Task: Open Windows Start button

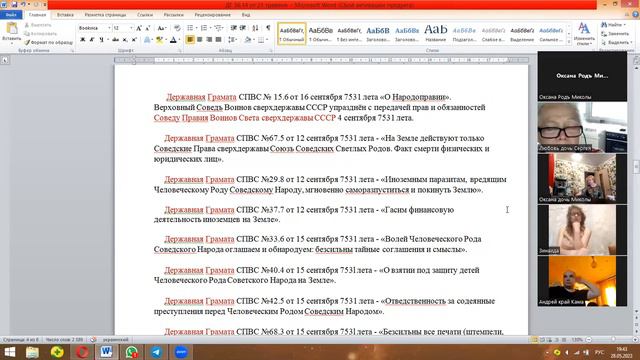Action: pos(9,352)
